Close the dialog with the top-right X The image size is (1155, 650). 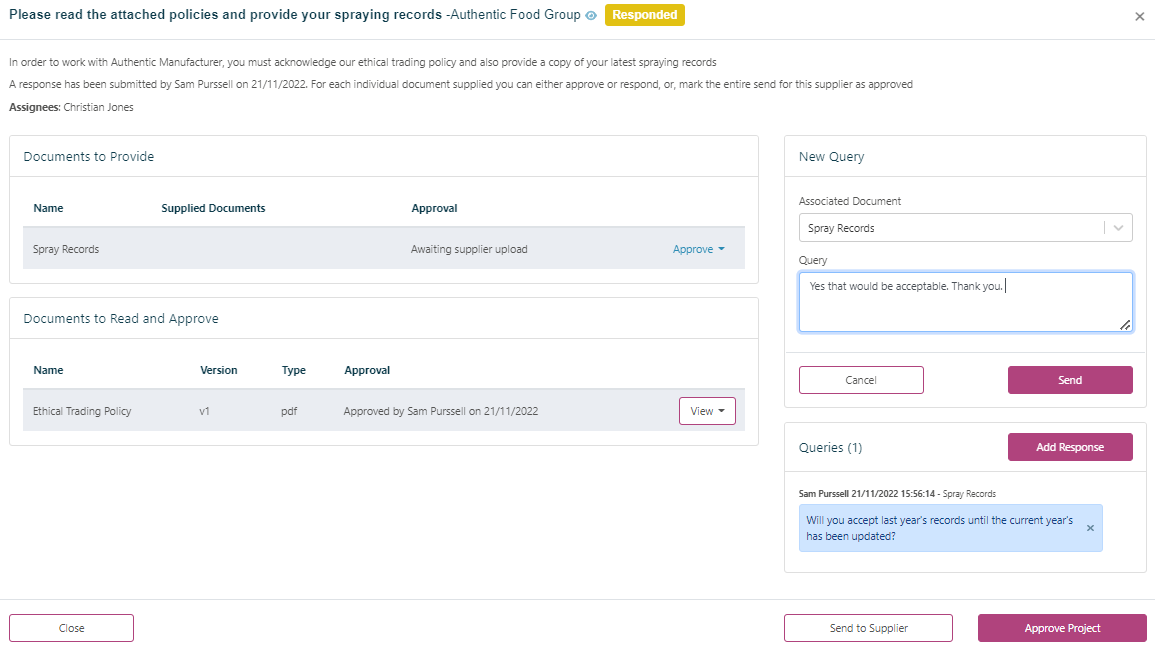[1139, 17]
